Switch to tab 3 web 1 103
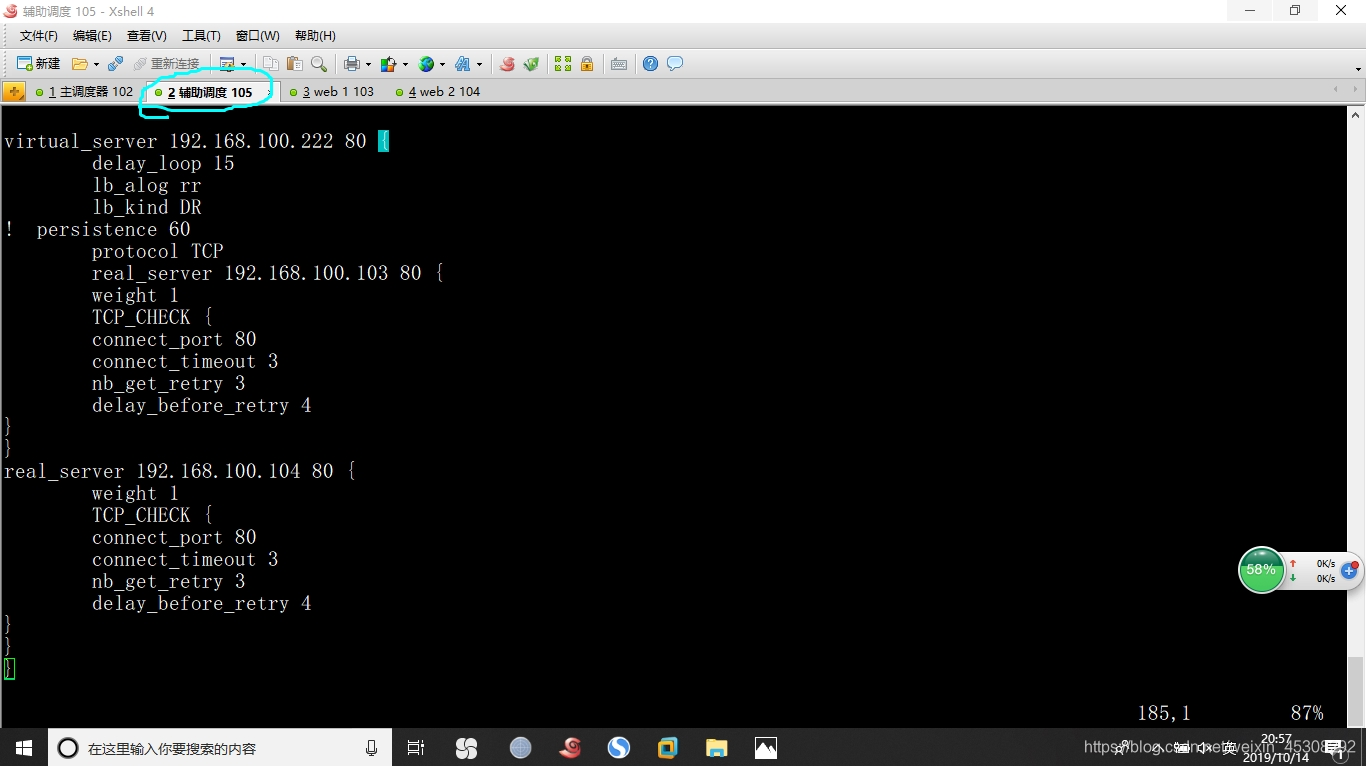This screenshot has height=766, width=1366. pyautogui.click(x=331, y=92)
